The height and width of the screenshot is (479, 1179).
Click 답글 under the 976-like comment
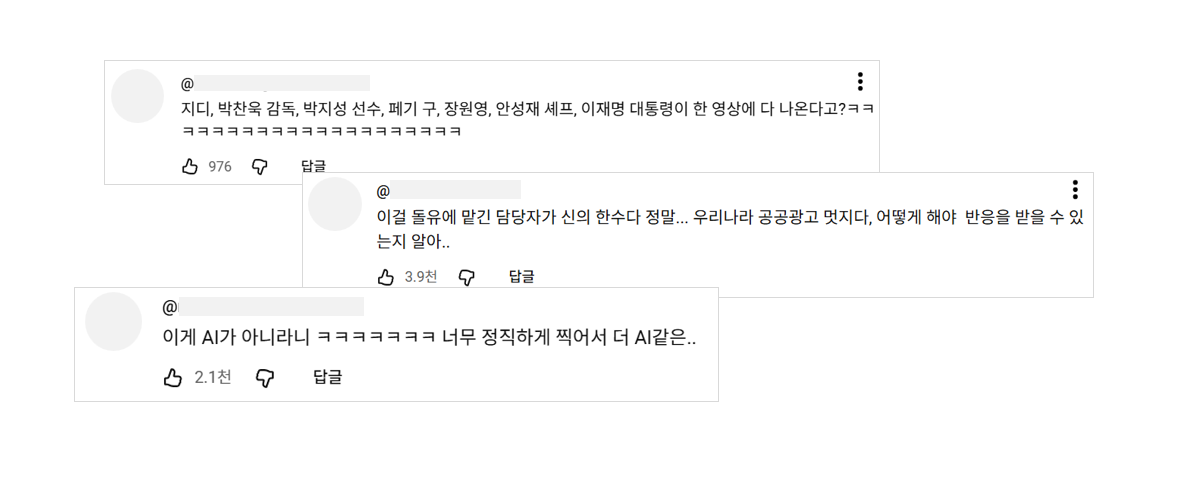(313, 167)
